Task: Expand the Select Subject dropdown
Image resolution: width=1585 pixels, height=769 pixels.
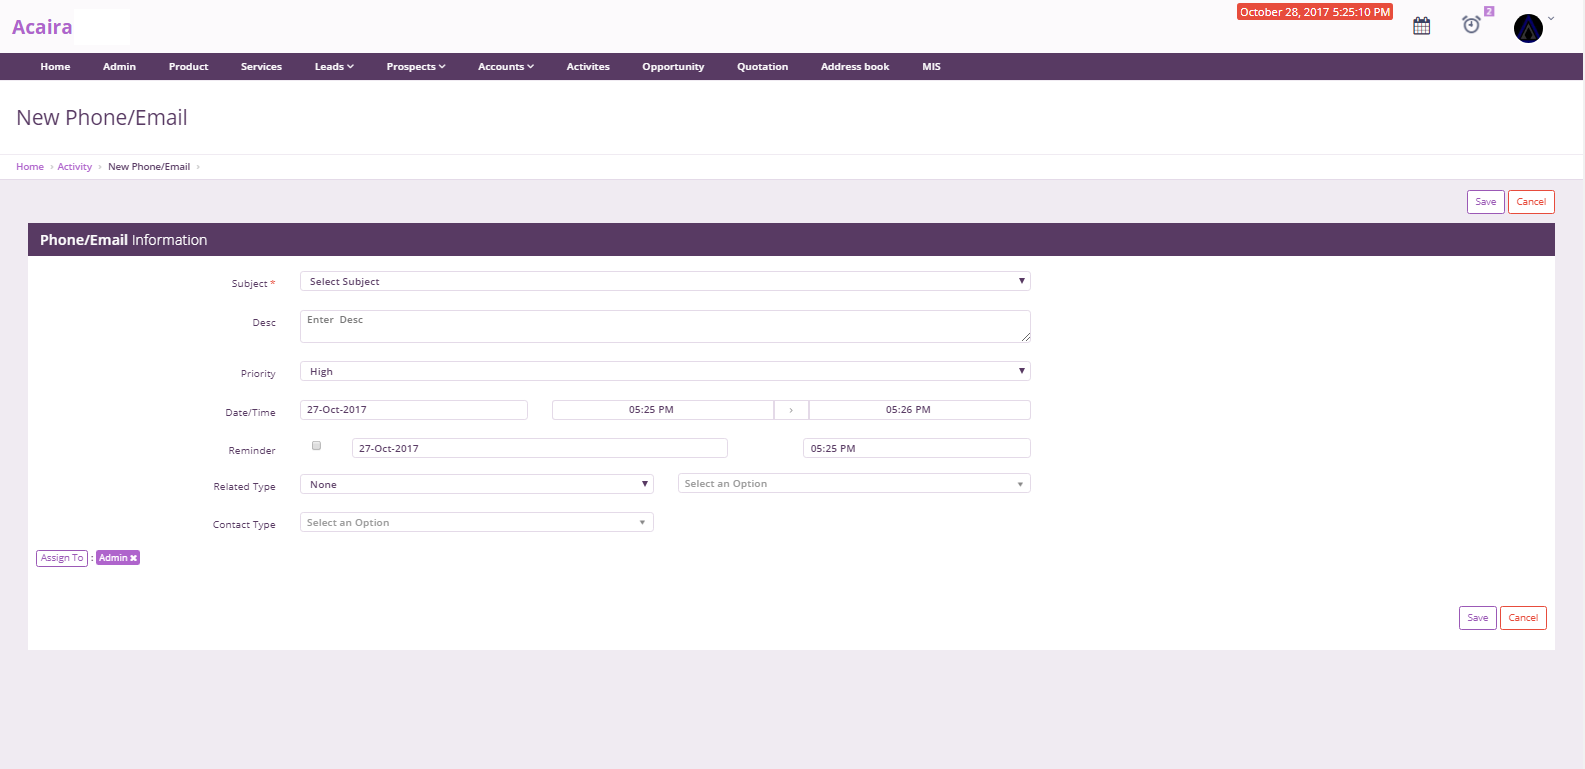Action: click(665, 282)
